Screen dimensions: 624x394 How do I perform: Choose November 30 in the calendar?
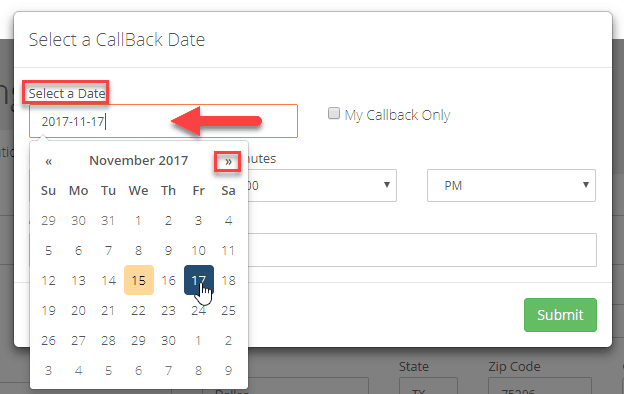tap(168, 340)
